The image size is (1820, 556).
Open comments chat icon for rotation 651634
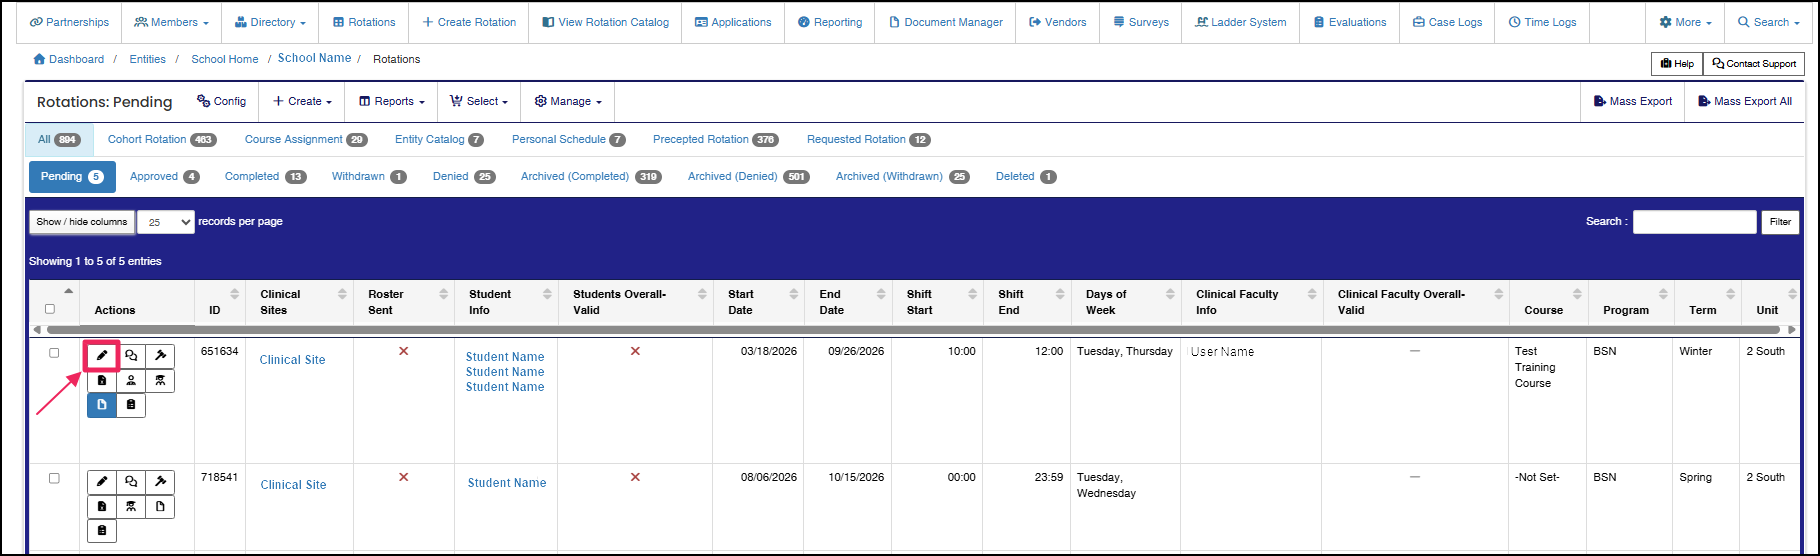tap(131, 356)
